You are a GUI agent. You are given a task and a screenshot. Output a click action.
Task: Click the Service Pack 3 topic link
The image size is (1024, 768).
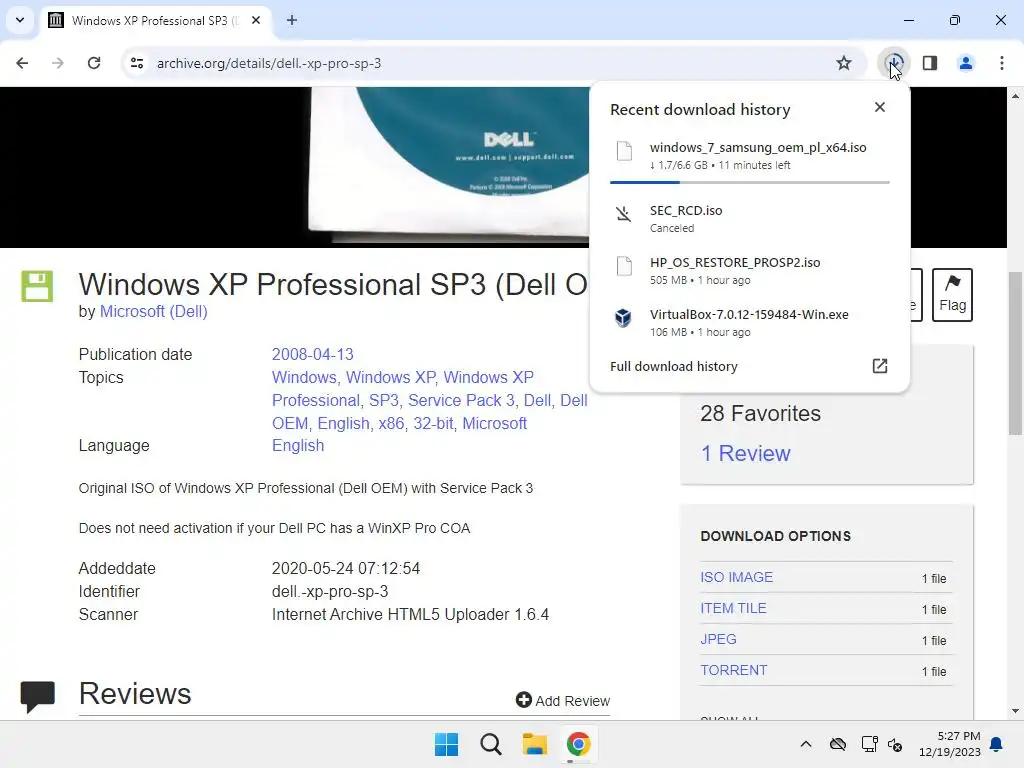pos(461,400)
